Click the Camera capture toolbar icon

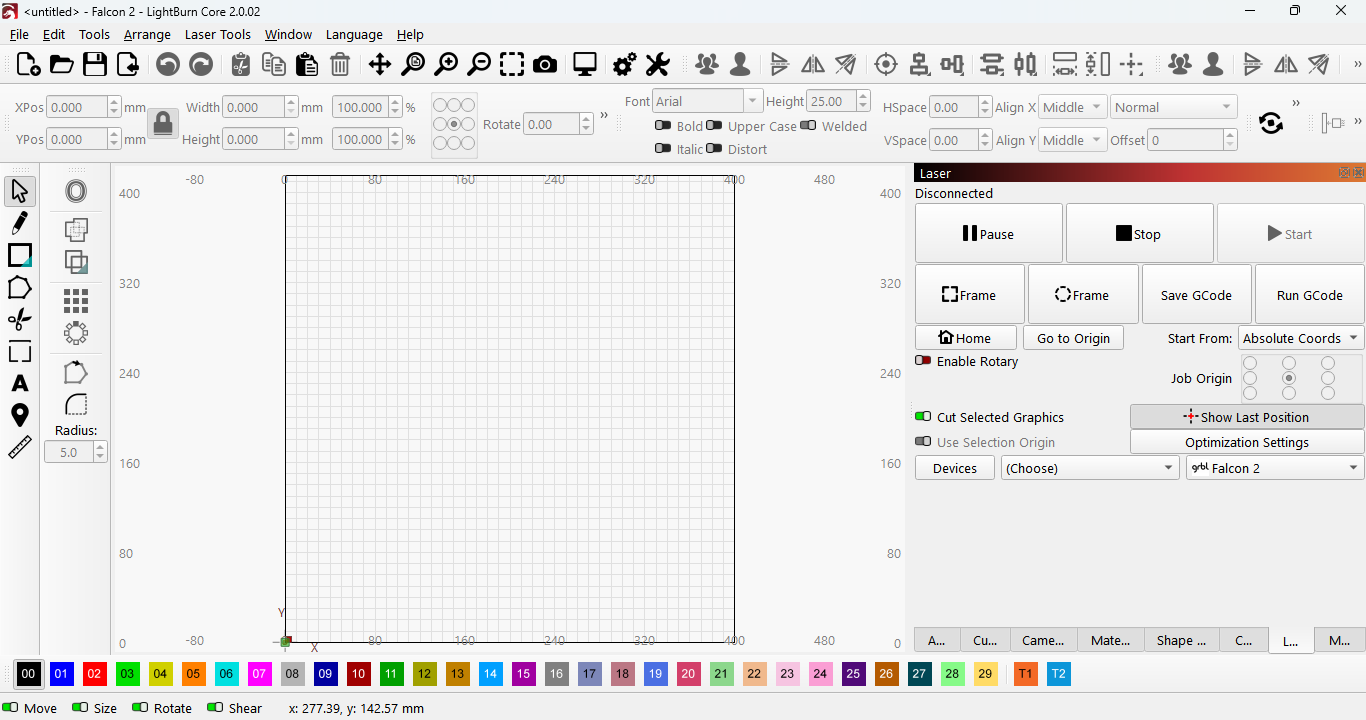click(545, 65)
